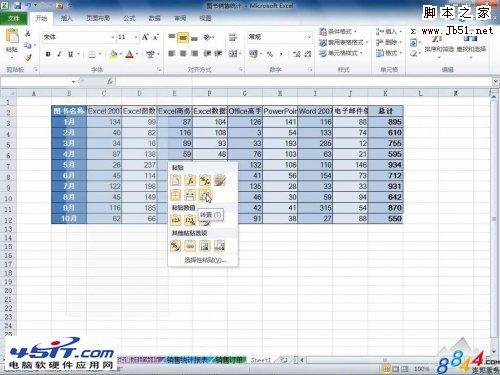The height and width of the screenshot is (375, 500).
Task: Choose Paste Formulas and Number Formatting option
Action: click(x=205, y=180)
